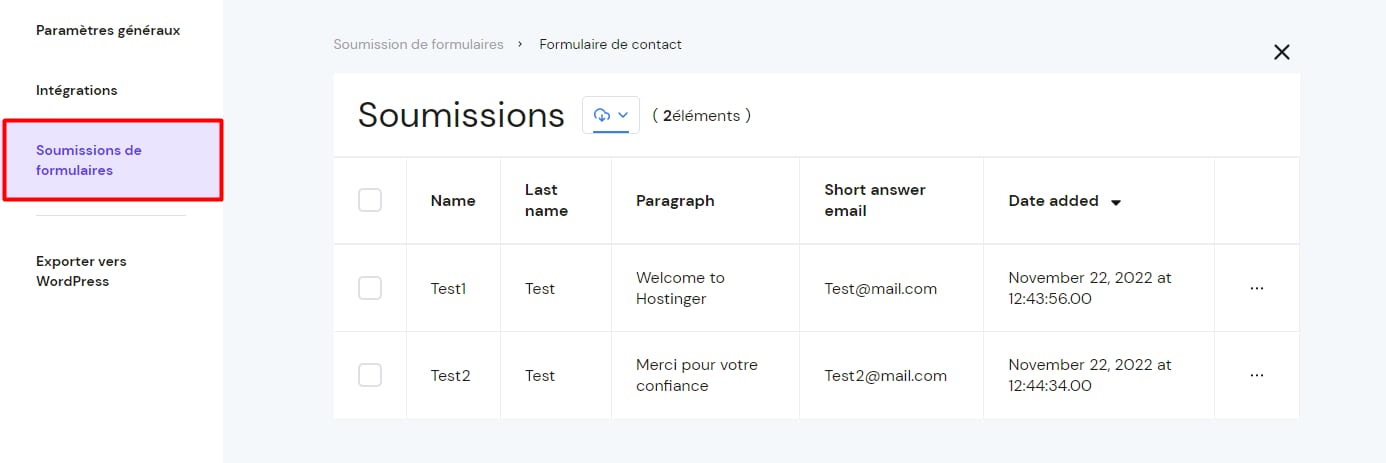1386x463 pixels.
Task: Select Soumissions de formulaires sidebar item
Action: pos(112,160)
